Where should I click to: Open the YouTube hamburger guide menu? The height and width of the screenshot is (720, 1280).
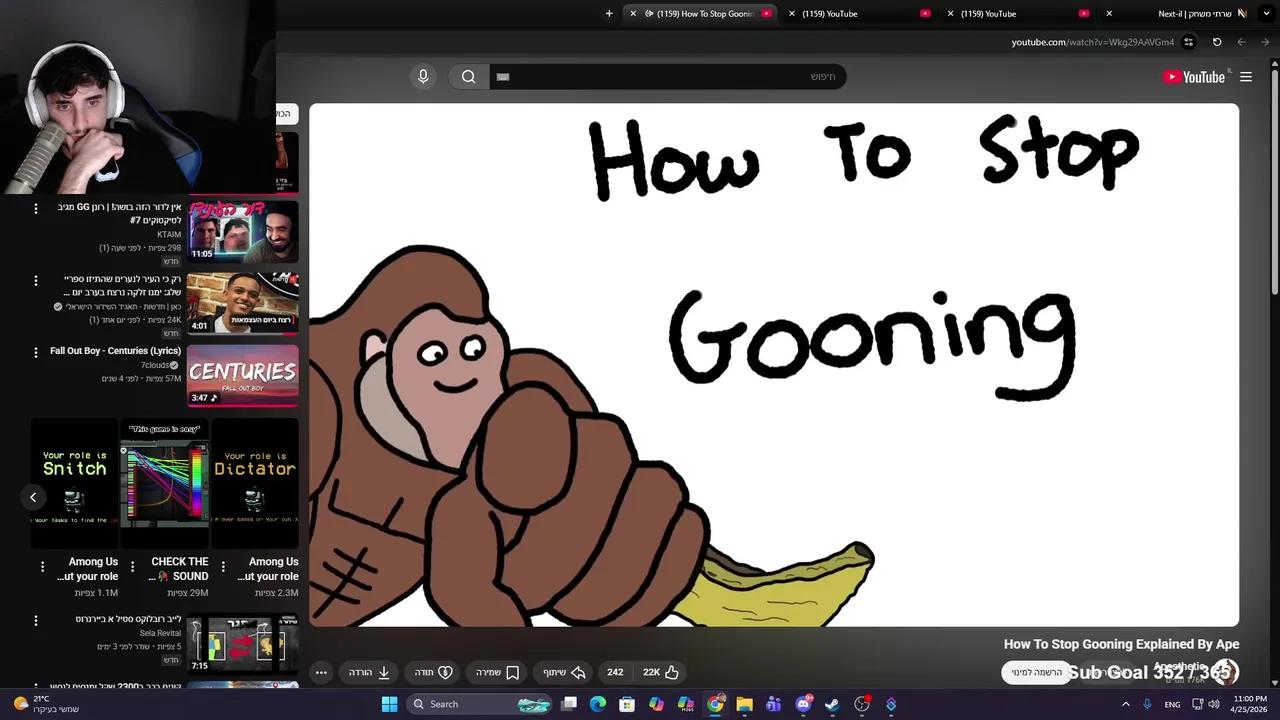click(x=1246, y=77)
